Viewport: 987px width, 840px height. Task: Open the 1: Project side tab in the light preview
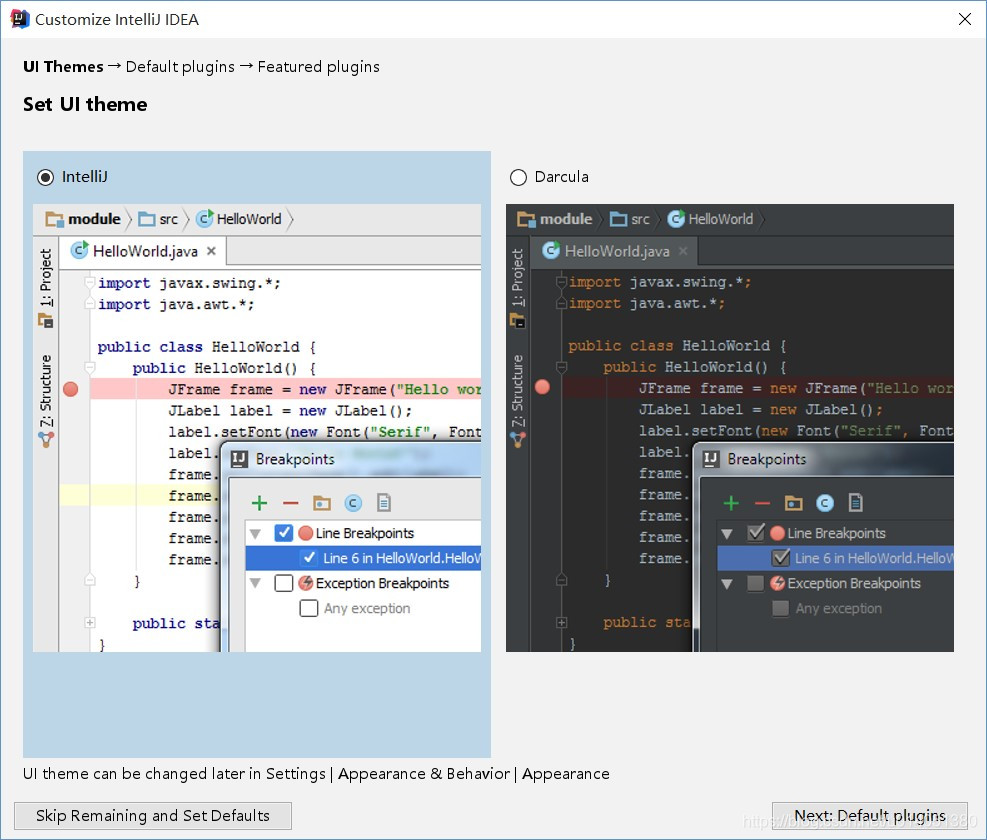46,288
